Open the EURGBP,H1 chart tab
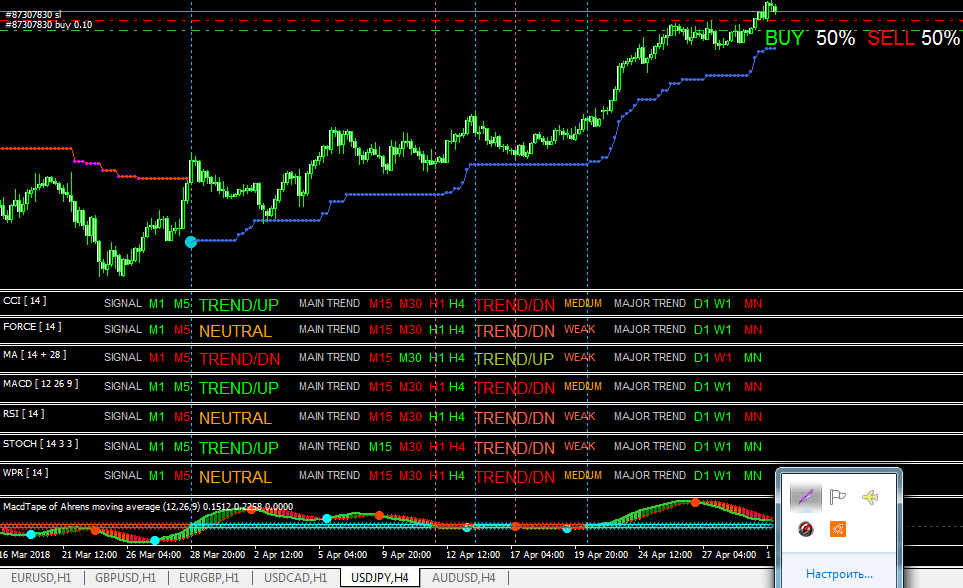Viewport: 963px width, 588px height. pyautogui.click(x=209, y=578)
